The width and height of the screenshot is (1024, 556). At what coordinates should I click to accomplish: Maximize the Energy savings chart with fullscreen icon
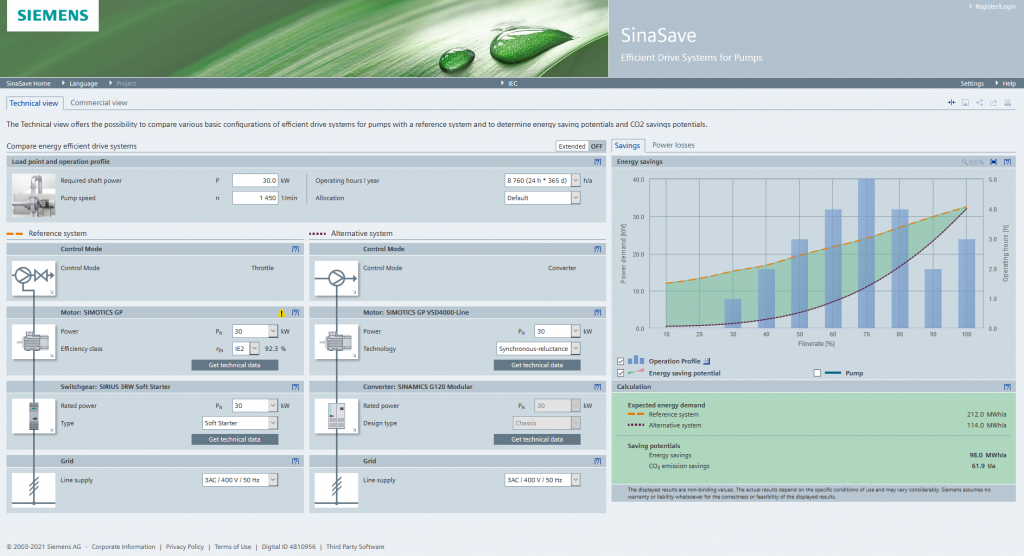[993, 161]
